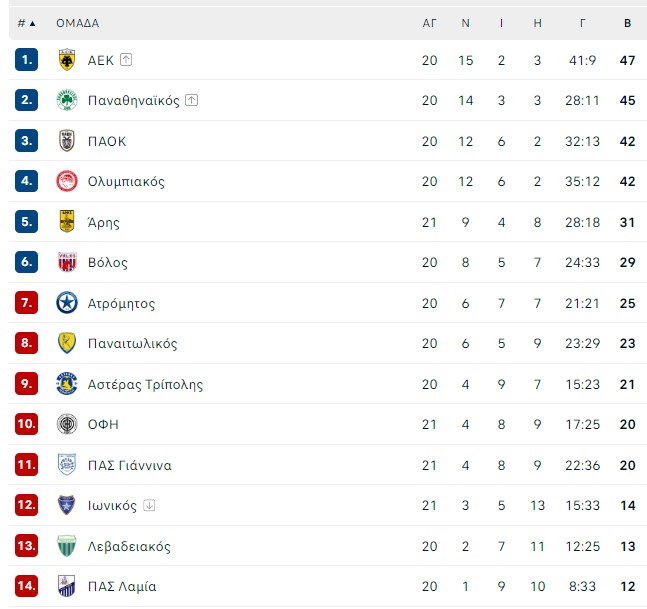The height and width of the screenshot is (609, 647).
Task: Sort by the ΟΜΑΔΑ column header
Action: point(78,23)
